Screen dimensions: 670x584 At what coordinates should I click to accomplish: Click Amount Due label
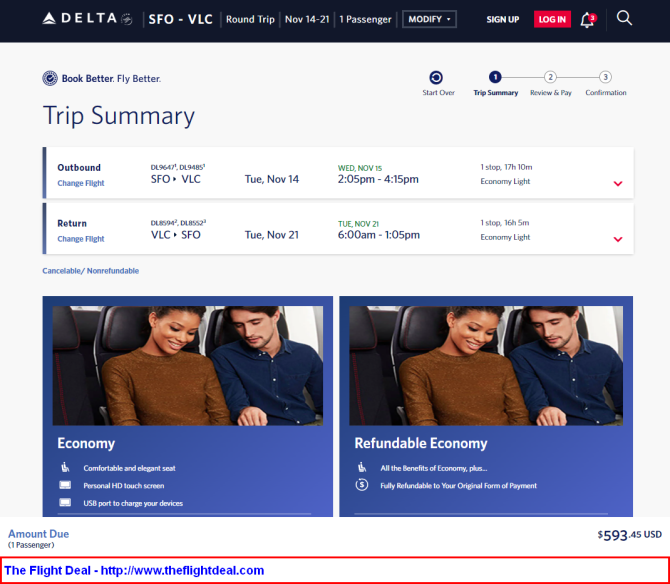38,534
